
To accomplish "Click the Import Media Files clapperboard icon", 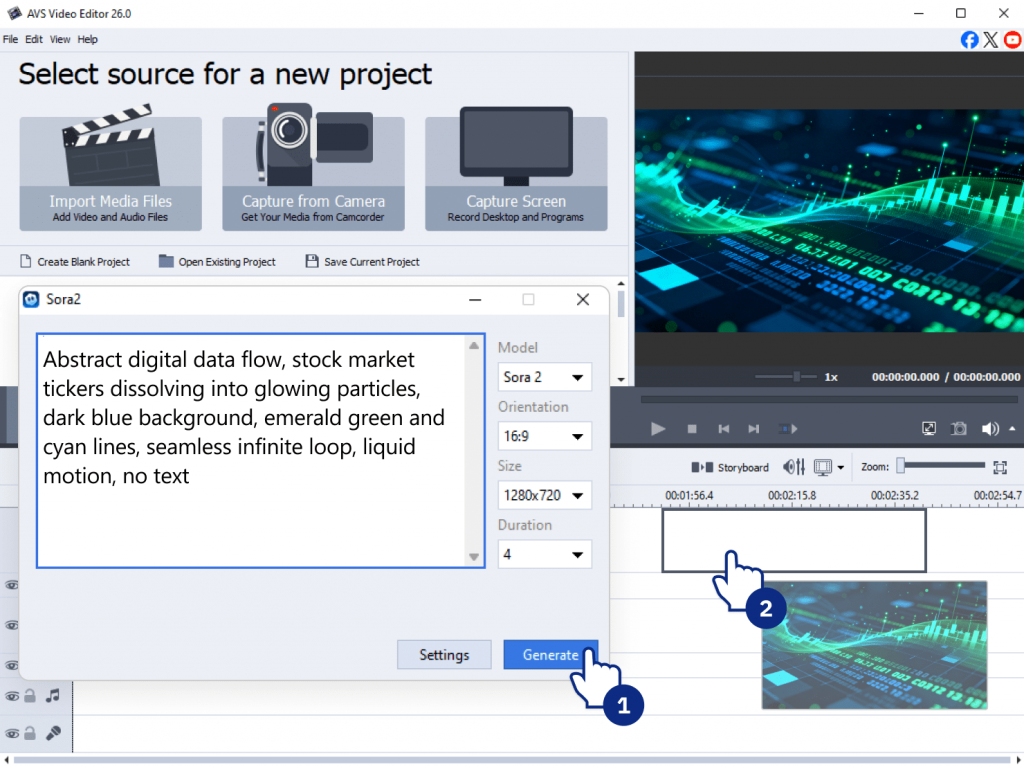I will point(110,150).
